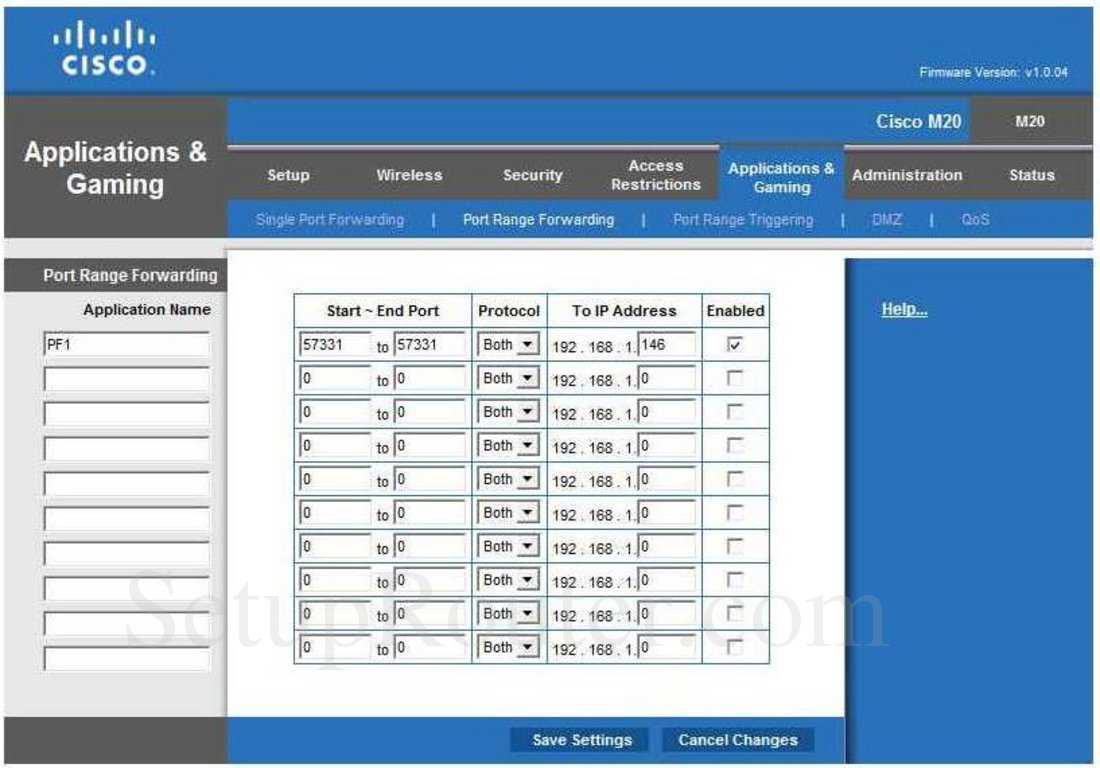Open Protocol dropdown in ninth row
Screen dimensions: 1100x768
point(509,614)
